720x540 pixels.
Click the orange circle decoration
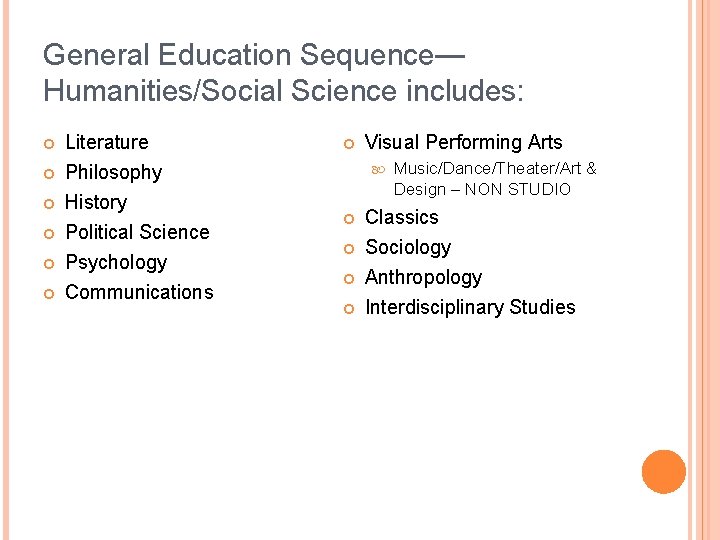click(x=664, y=472)
